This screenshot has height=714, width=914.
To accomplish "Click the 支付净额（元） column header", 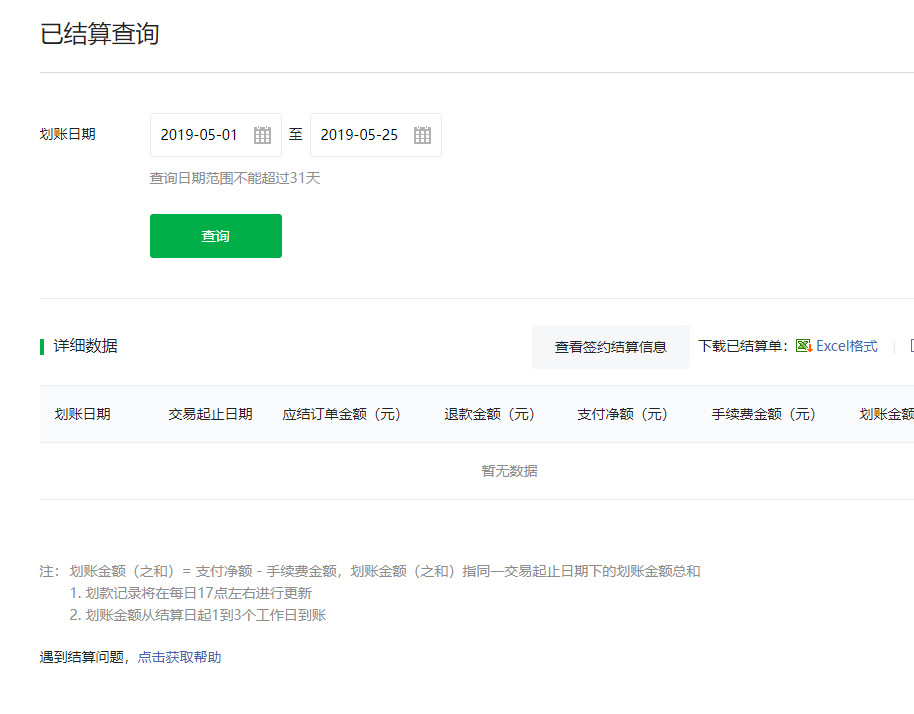I will (x=623, y=414).
